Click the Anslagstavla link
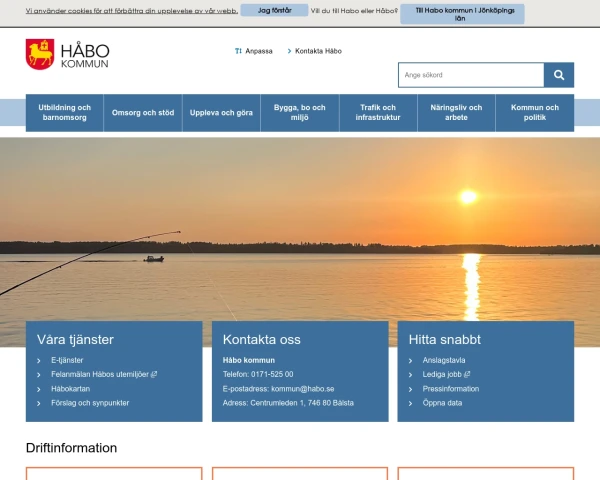Viewport: 600px width, 480px height. (x=443, y=360)
